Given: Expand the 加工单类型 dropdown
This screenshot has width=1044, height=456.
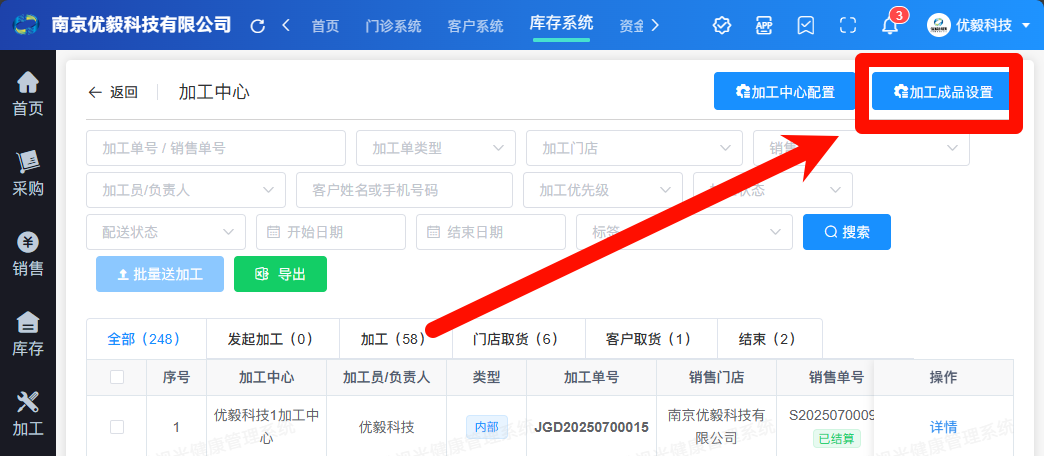Looking at the screenshot, I should coord(436,148).
